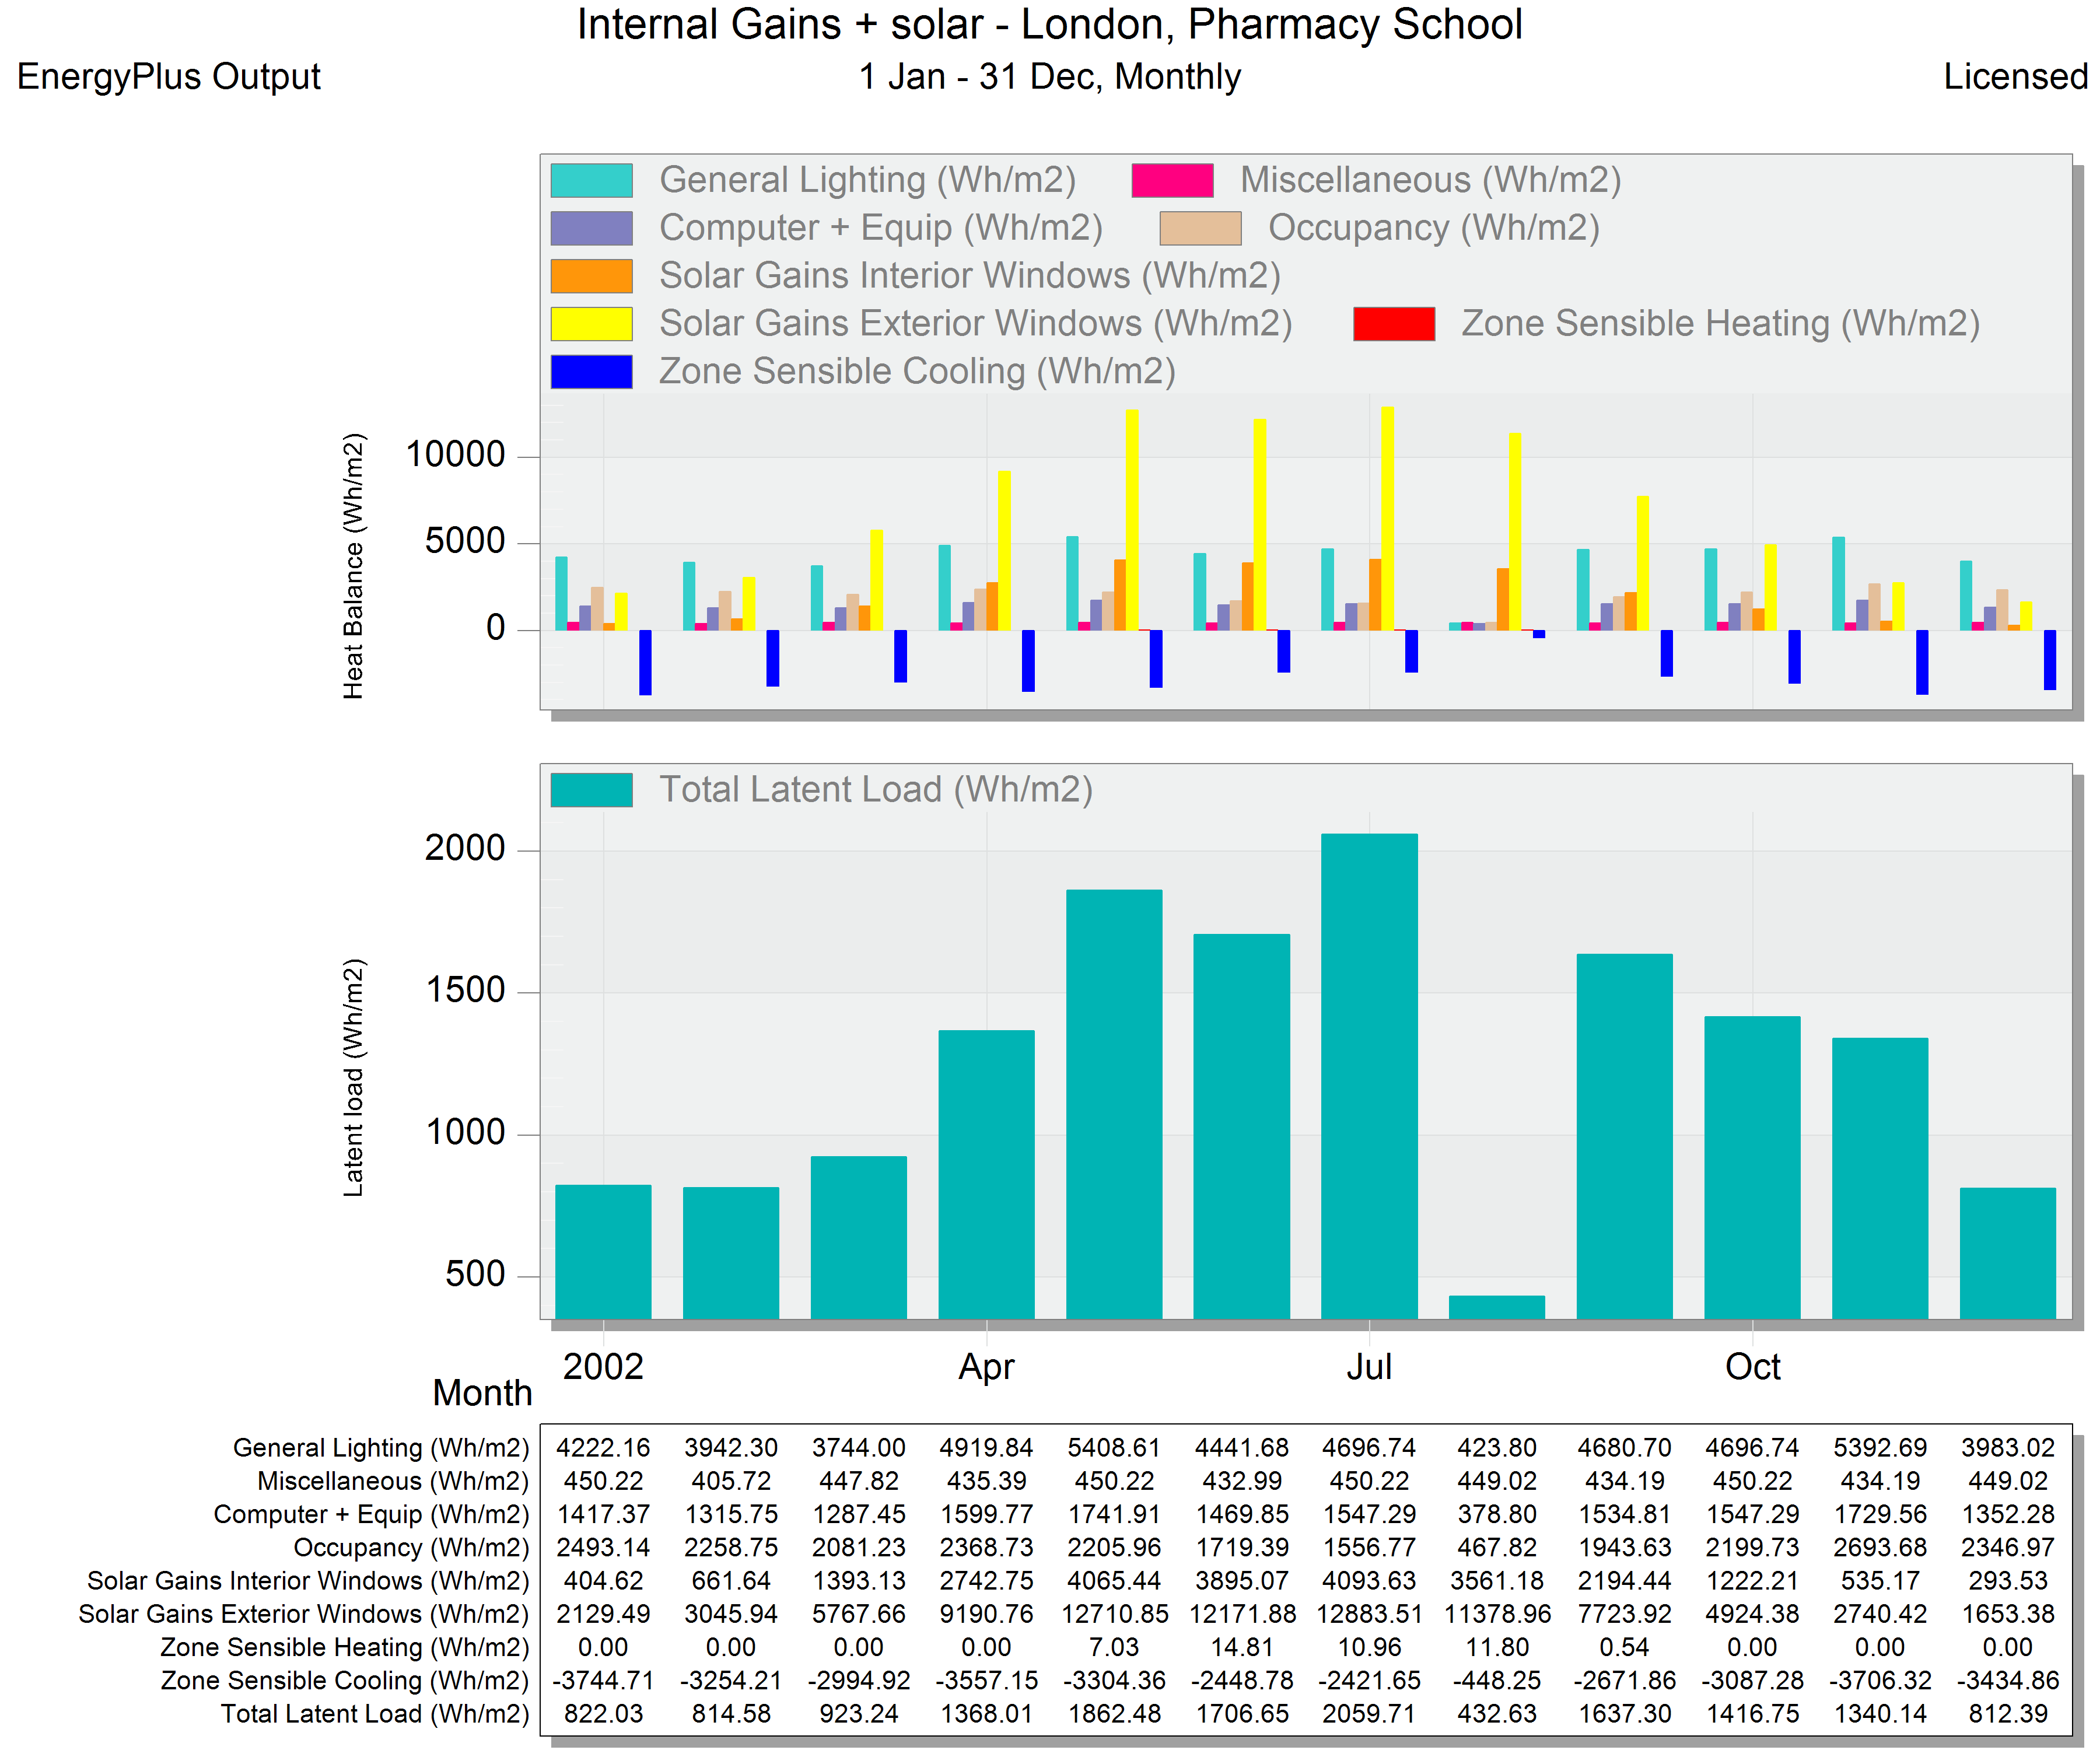The width and height of the screenshot is (2100, 1750).
Task: Click the 'Jul' x-axis label
Action: pos(1369,1367)
